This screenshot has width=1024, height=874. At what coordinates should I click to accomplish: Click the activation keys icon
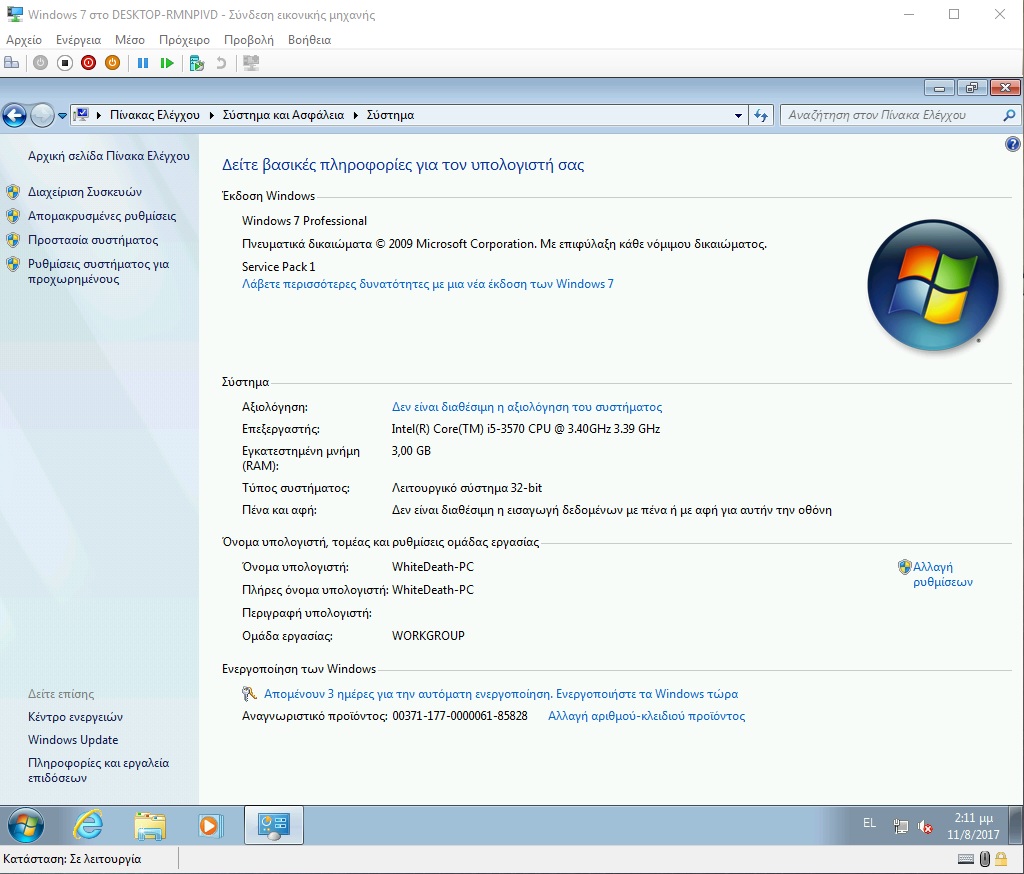tap(249, 694)
